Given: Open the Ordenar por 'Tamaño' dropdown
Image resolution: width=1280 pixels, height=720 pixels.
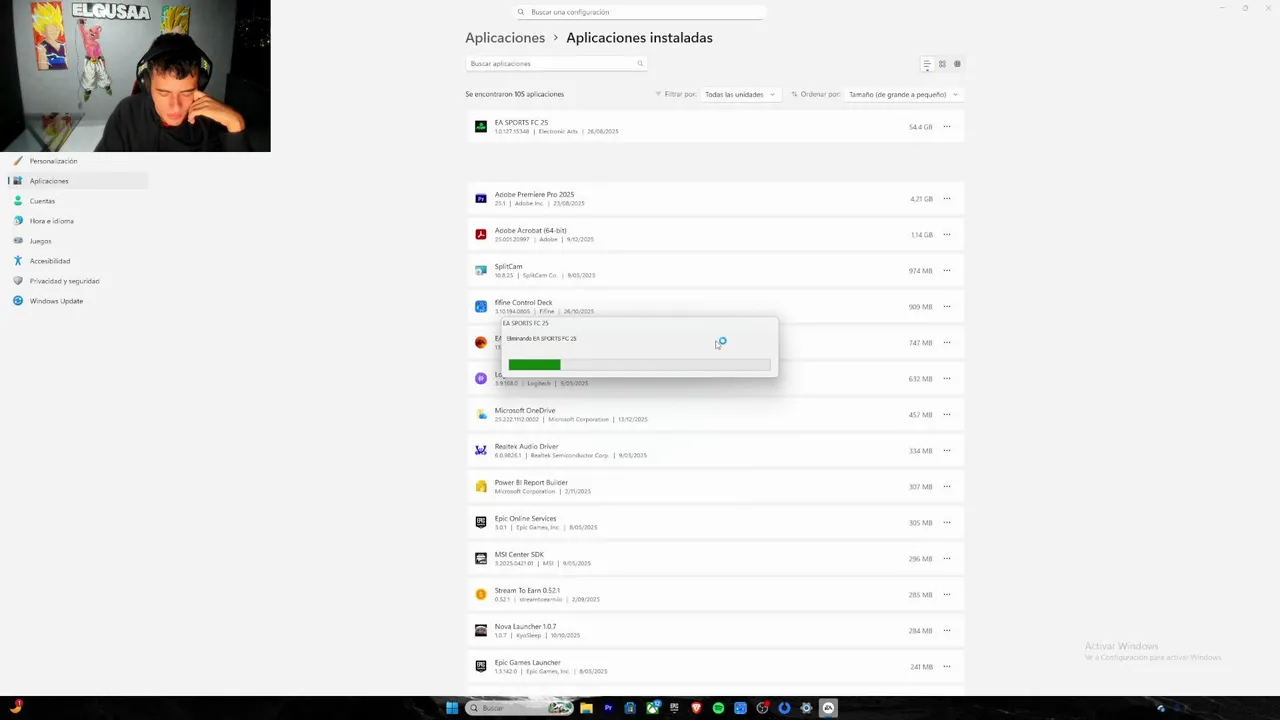Looking at the screenshot, I should click(903, 94).
